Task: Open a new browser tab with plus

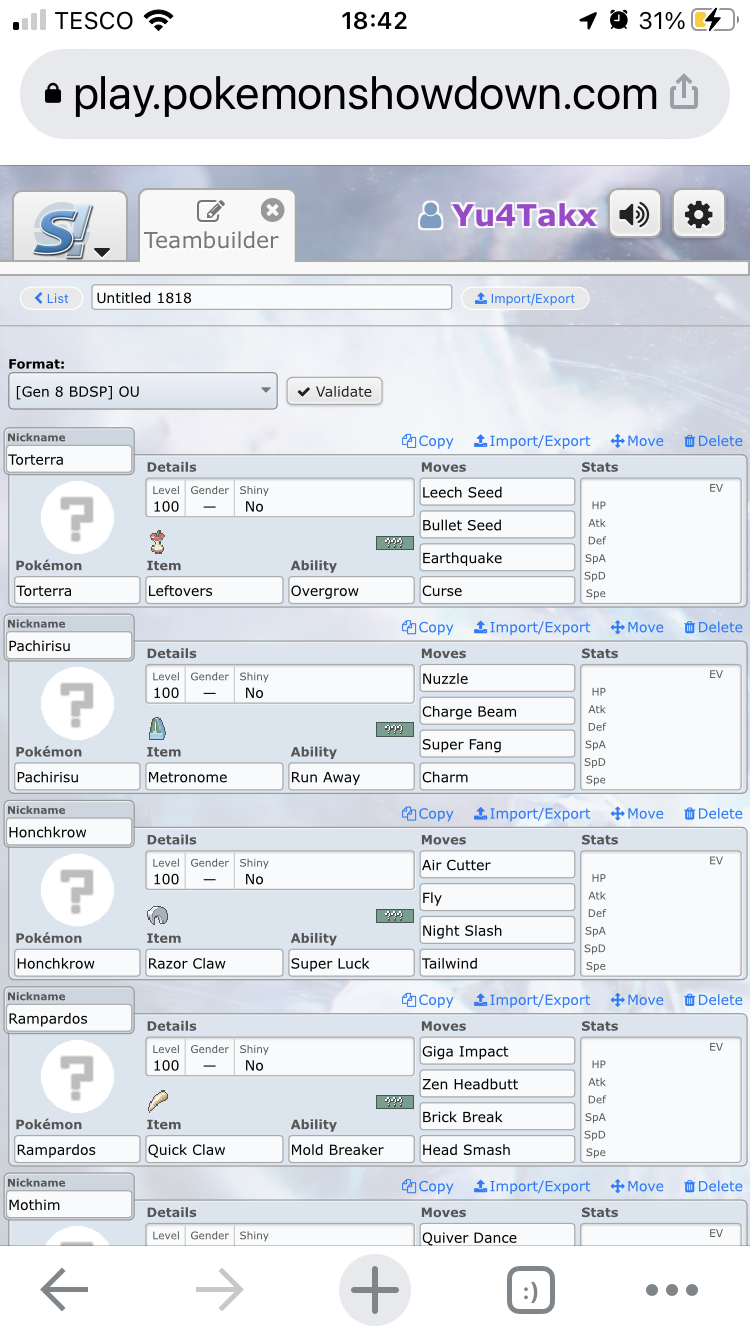Action: 375,1290
